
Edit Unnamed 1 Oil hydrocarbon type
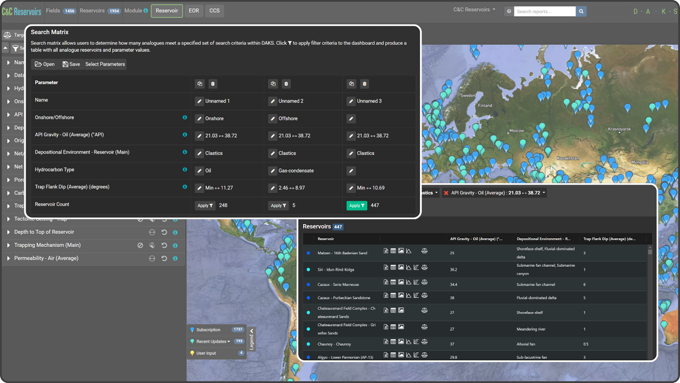tap(199, 170)
